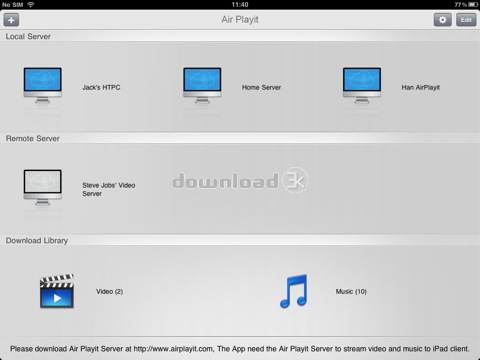
Task: Tap the Wi-Fi status bar icon
Action: pyautogui.click(x=31, y=5)
